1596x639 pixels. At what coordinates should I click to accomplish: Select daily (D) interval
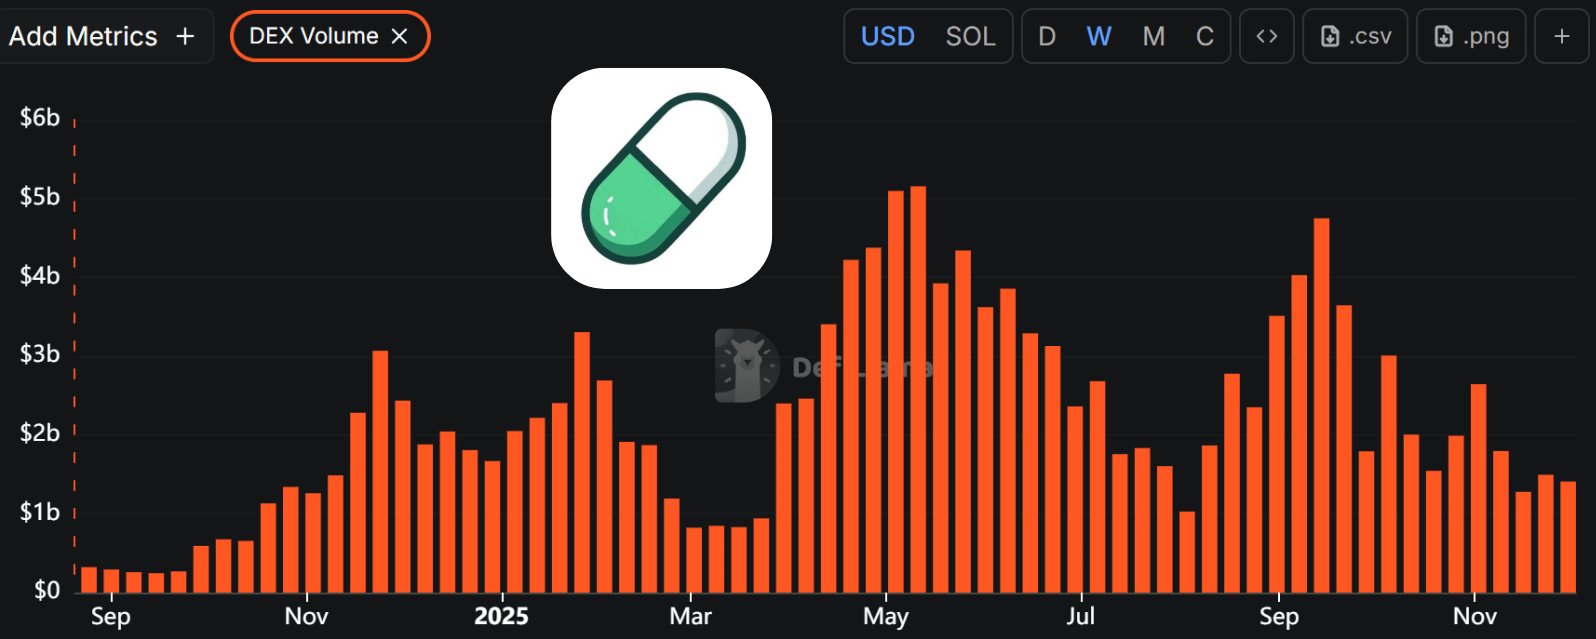1047,37
